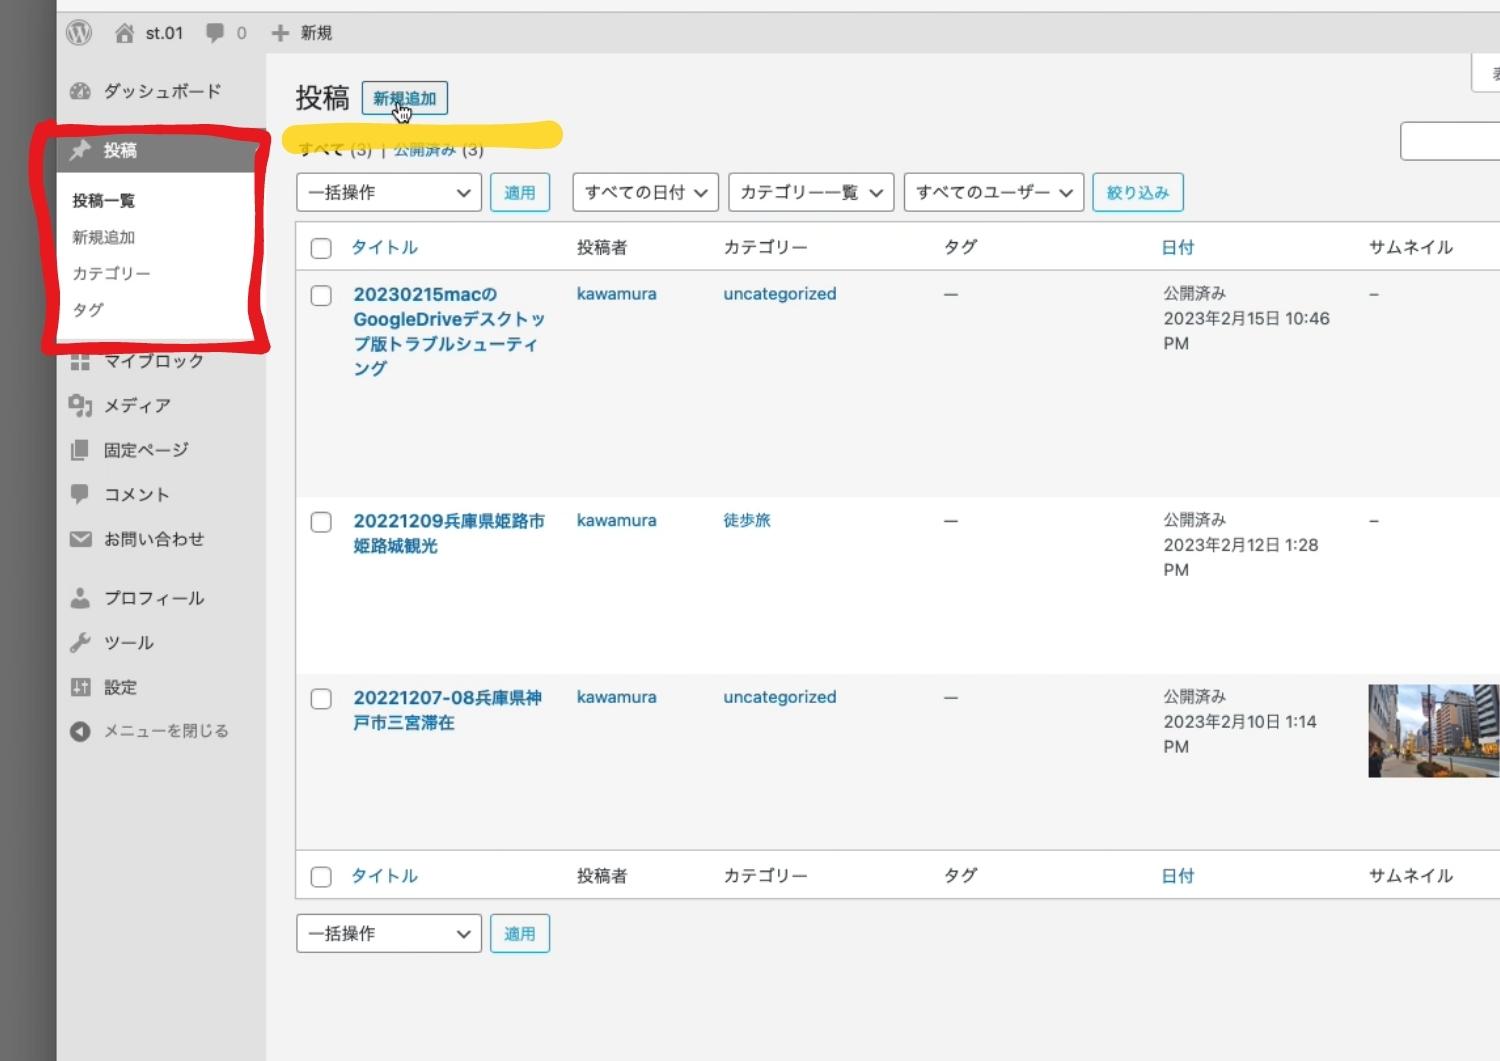Select 新規追加 in the sidebar submenu
The image size is (1500, 1061).
pyautogui.click(x=103, y=237)
